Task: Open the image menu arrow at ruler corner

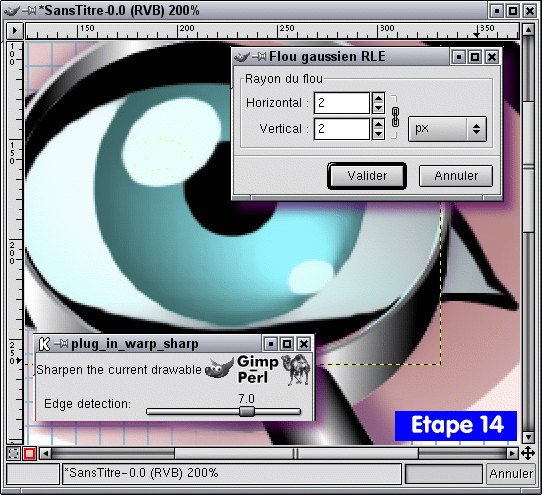Action: tap(15, 31)
